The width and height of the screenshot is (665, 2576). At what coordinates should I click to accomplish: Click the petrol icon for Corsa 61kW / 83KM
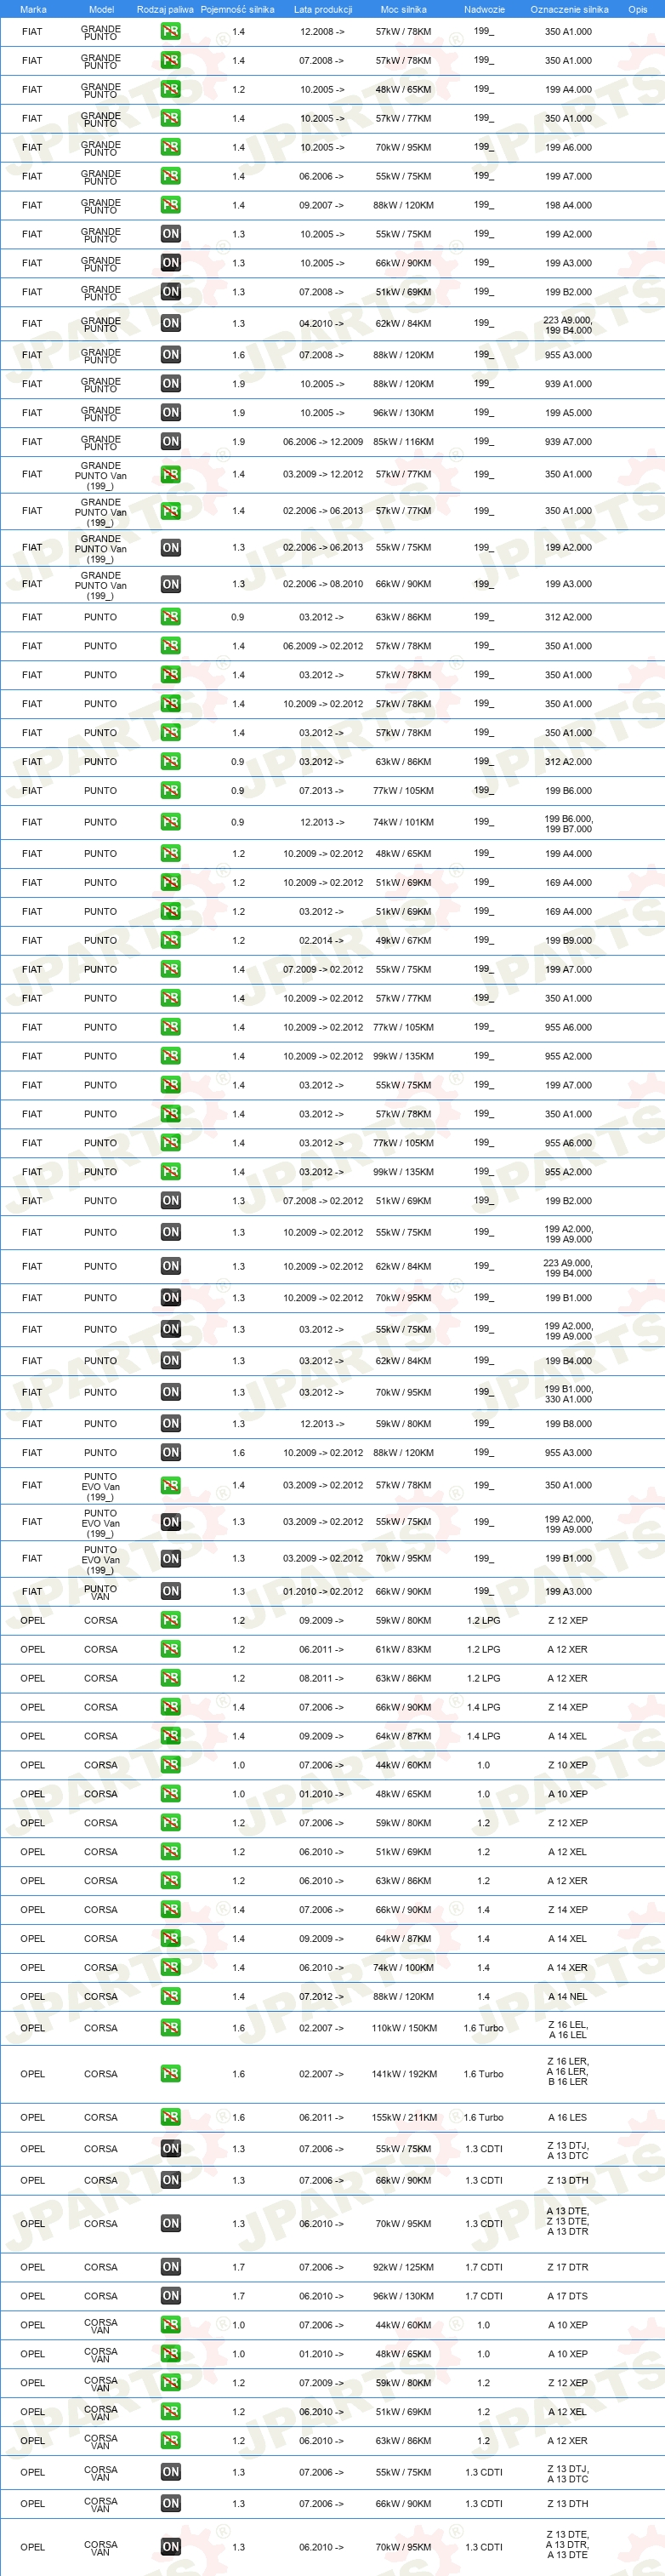(171, 1649)
